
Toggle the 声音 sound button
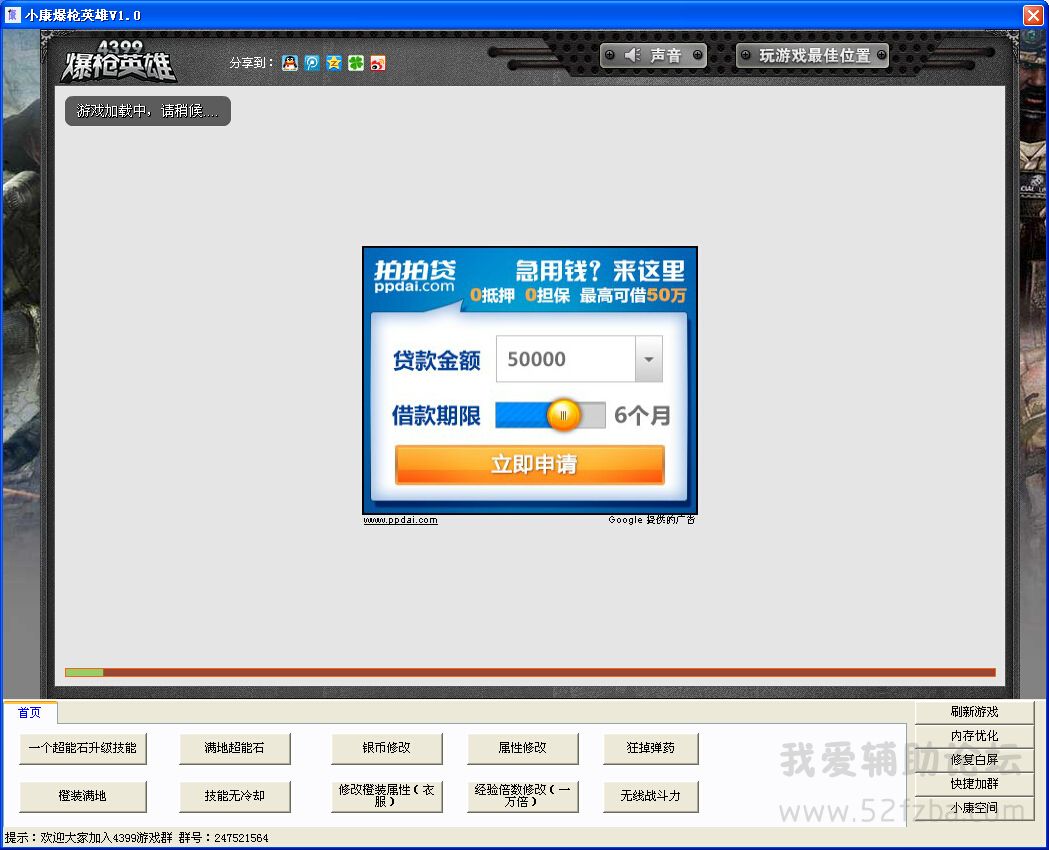coord(654,56)
